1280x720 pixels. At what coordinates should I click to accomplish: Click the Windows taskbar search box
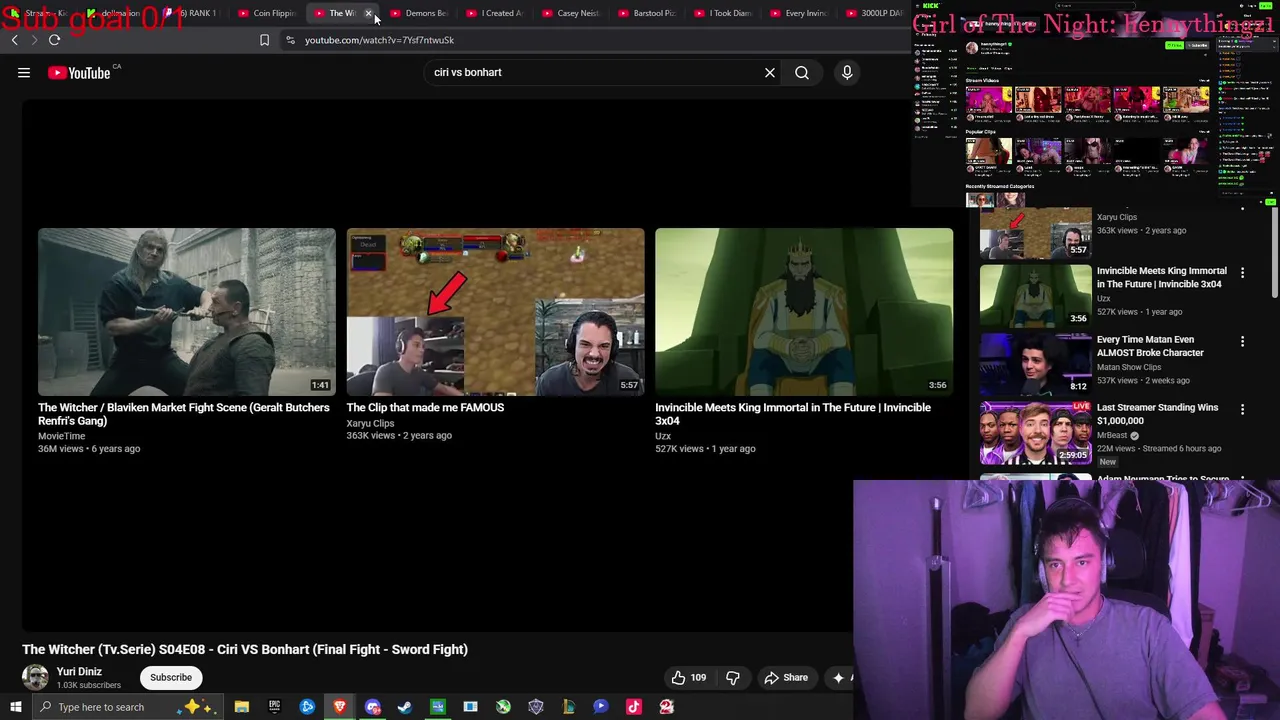tap(130, 707)
